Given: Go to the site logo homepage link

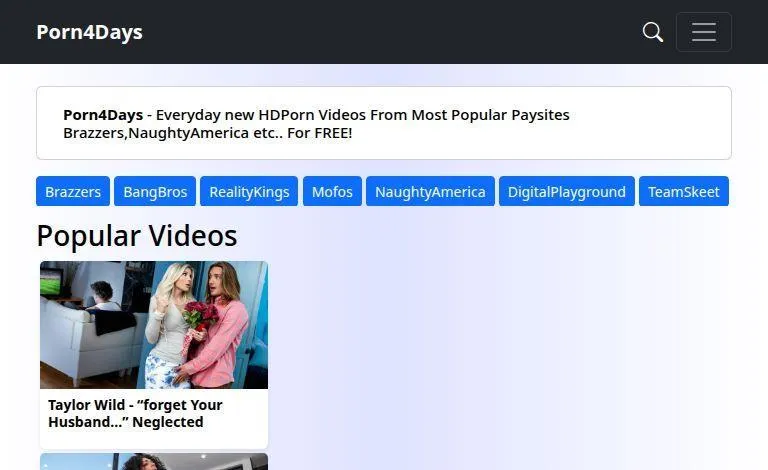Looking at the screenshot, I should (x=90, y=32).
